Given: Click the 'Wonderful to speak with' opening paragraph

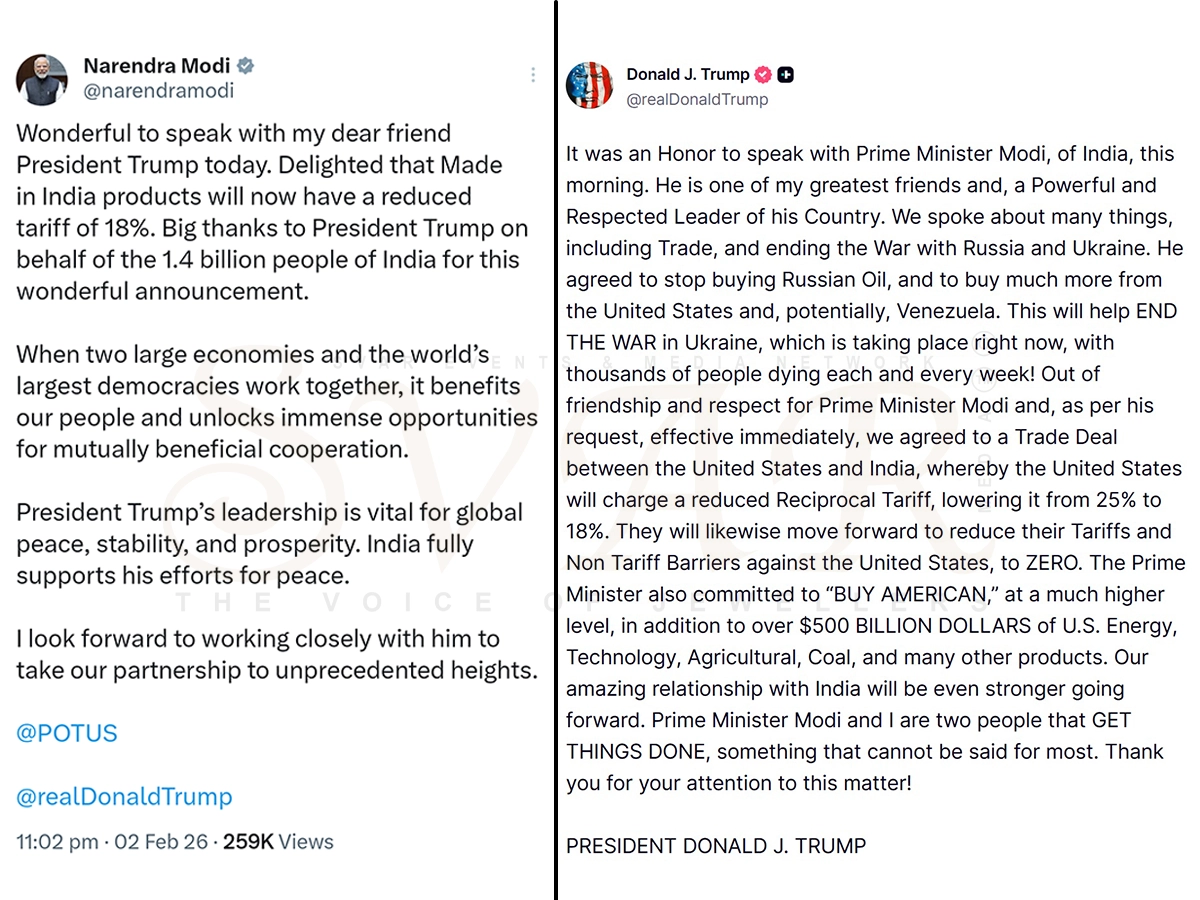Looking at the screenshot, I should tap(270, 212).
